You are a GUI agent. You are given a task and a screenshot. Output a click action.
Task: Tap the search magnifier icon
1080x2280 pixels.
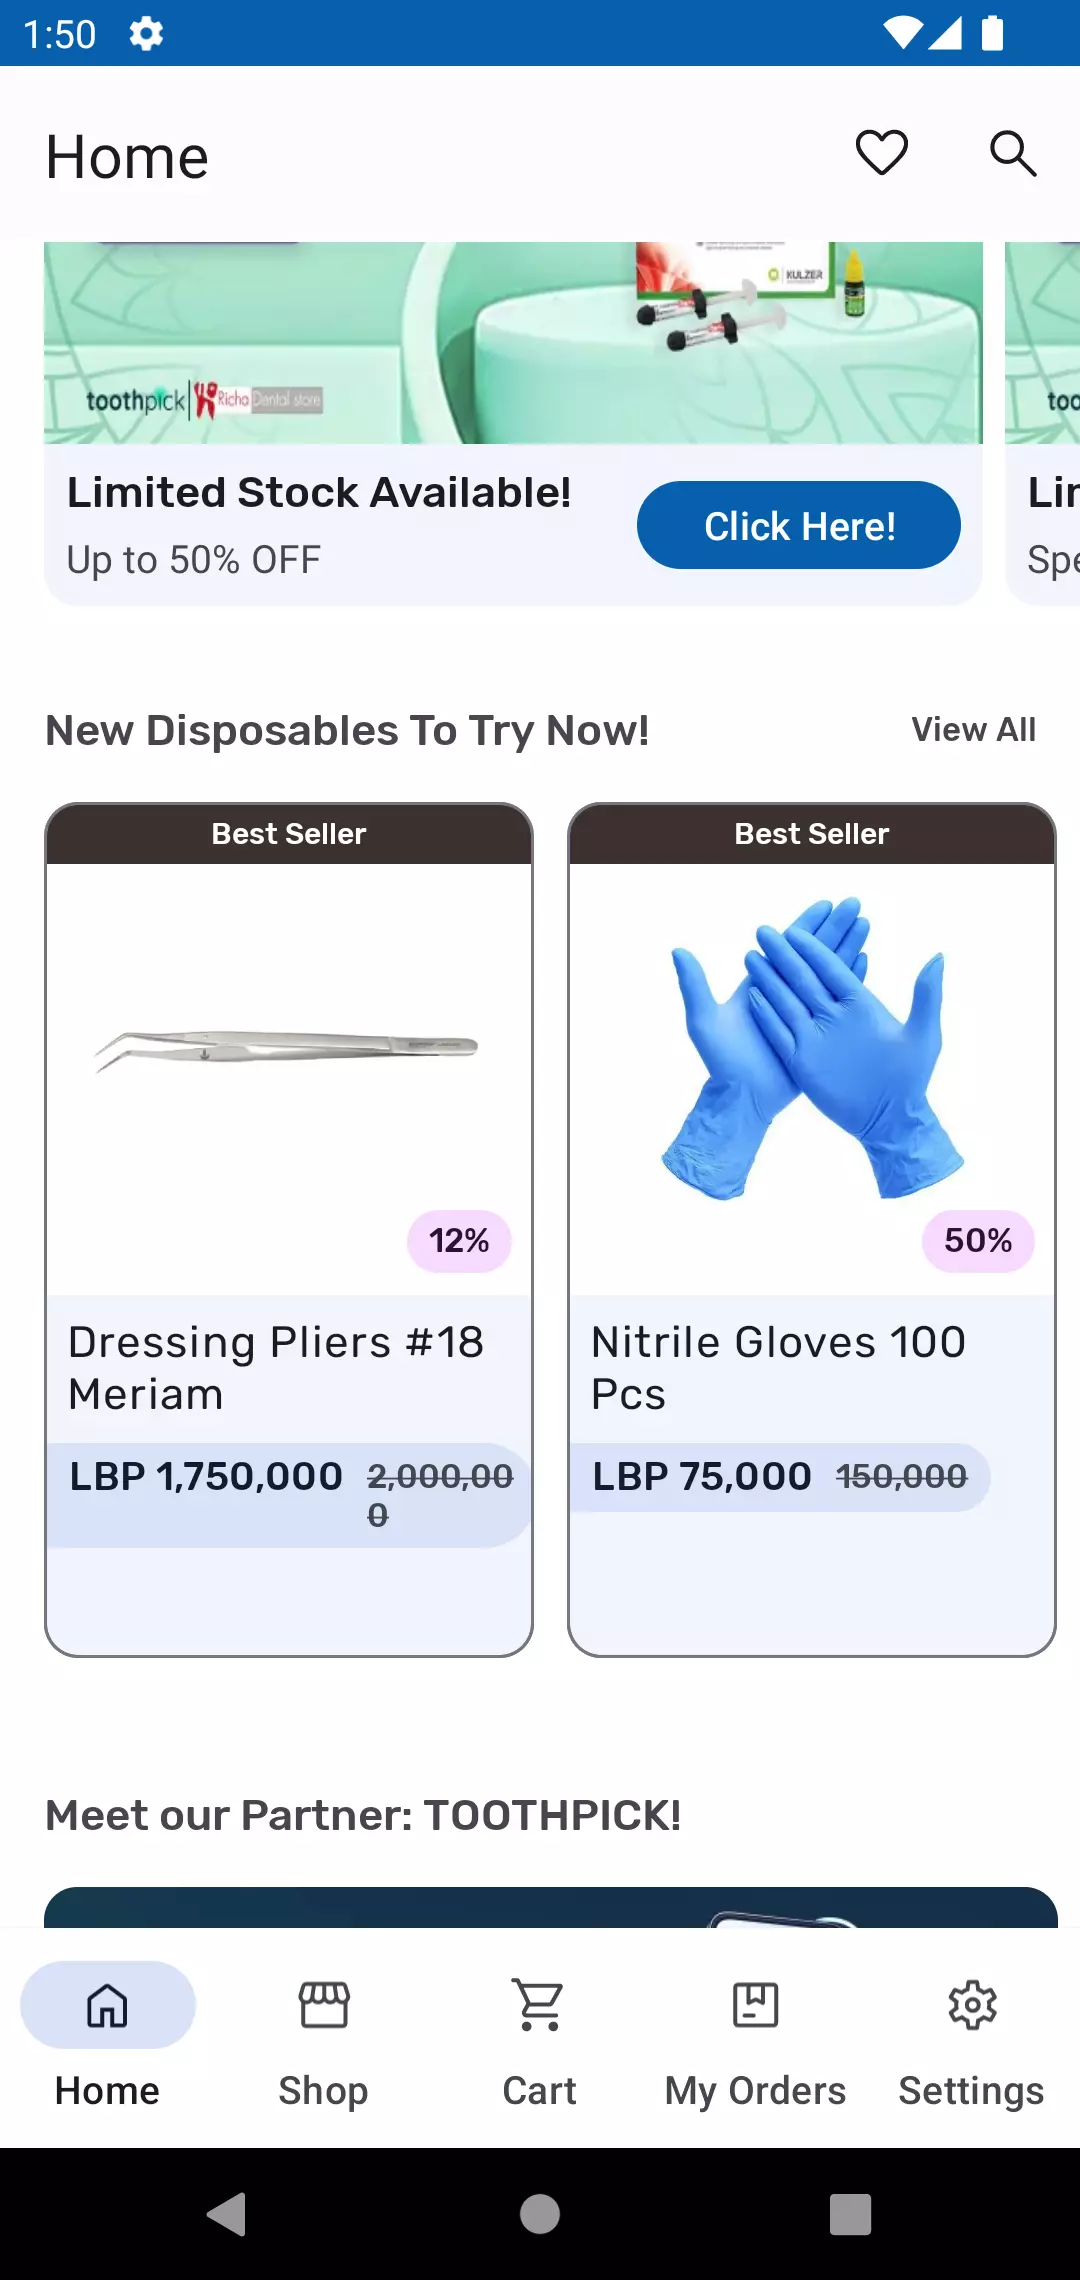click(1012, 153)
